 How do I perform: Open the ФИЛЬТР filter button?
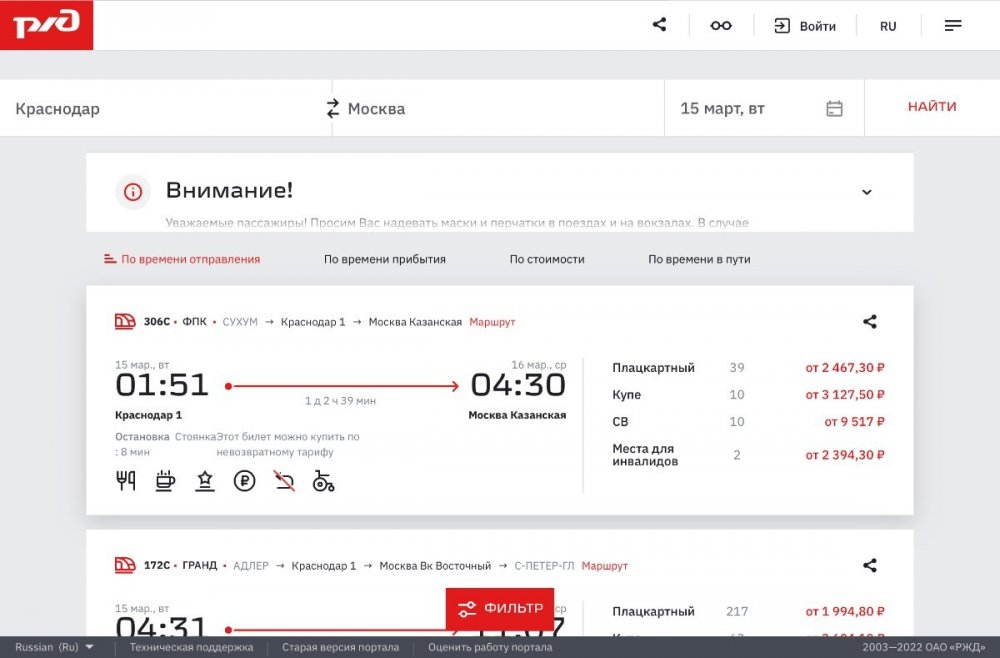pyautogui.click(x=499, y=608)
